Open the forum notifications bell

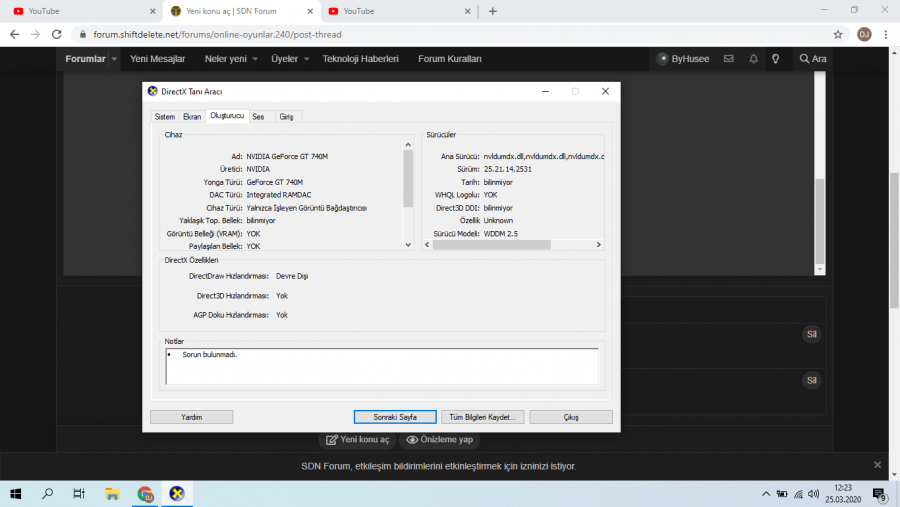tap(753, 59)
